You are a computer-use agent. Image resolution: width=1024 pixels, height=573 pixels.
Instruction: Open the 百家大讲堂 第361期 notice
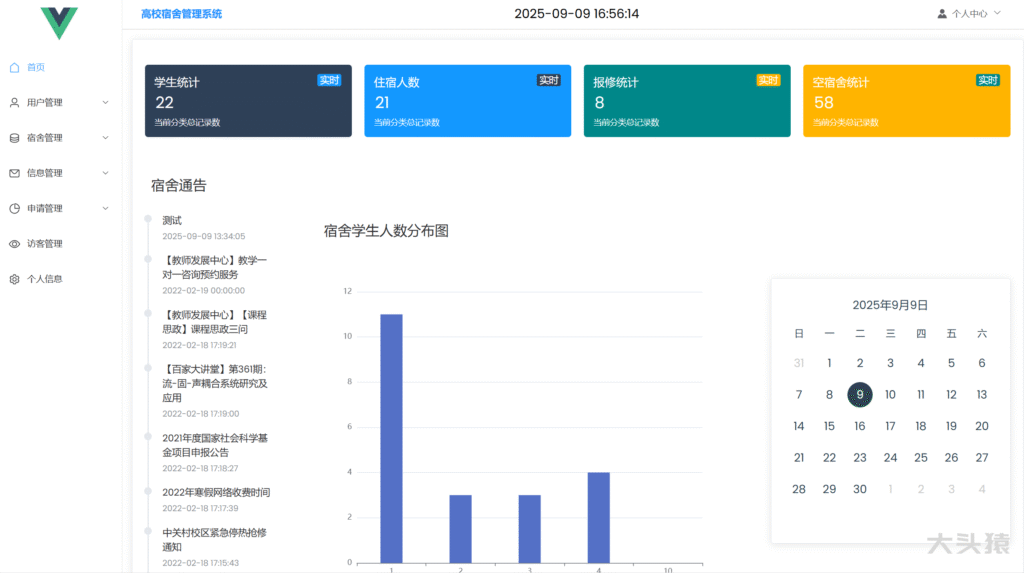pyautogui.click(x=215, y=384)
